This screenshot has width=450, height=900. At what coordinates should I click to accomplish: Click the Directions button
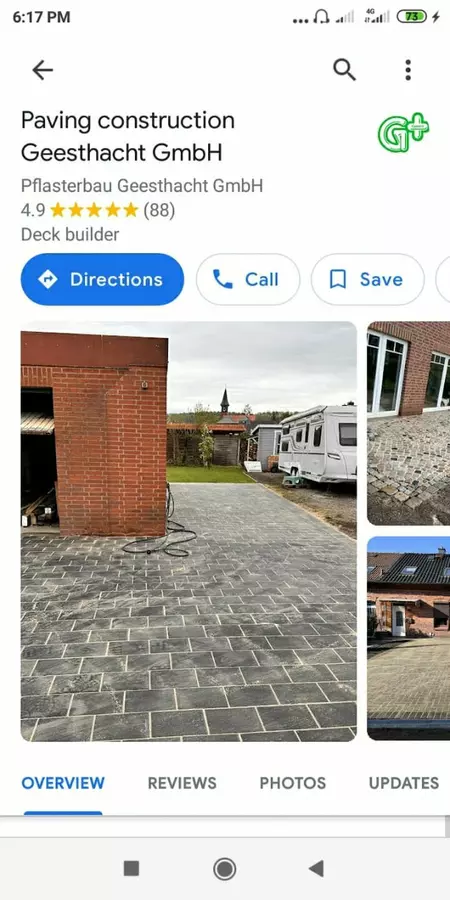pyautogui.click(x=102, y=280)
